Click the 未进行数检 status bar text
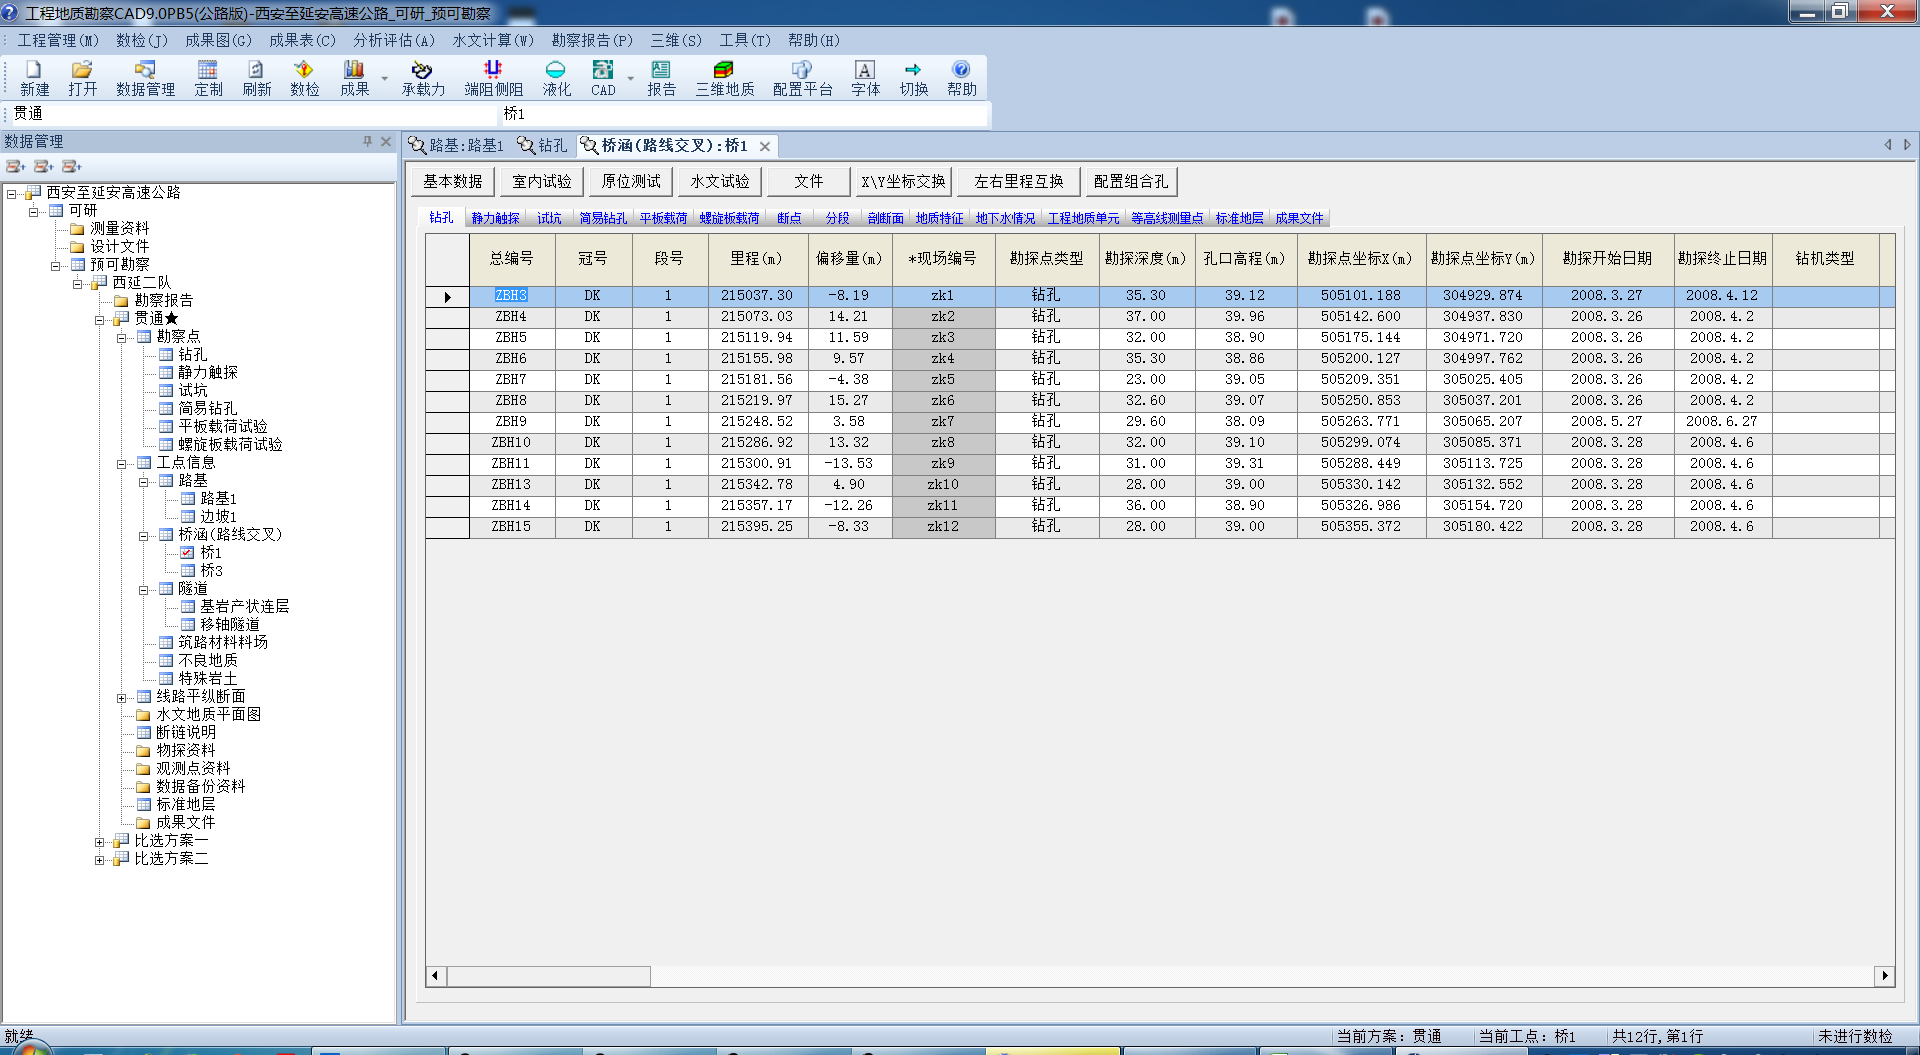This screenshot has height=1055, width=1920. pyautogui.click(x=1855, y=1036)
